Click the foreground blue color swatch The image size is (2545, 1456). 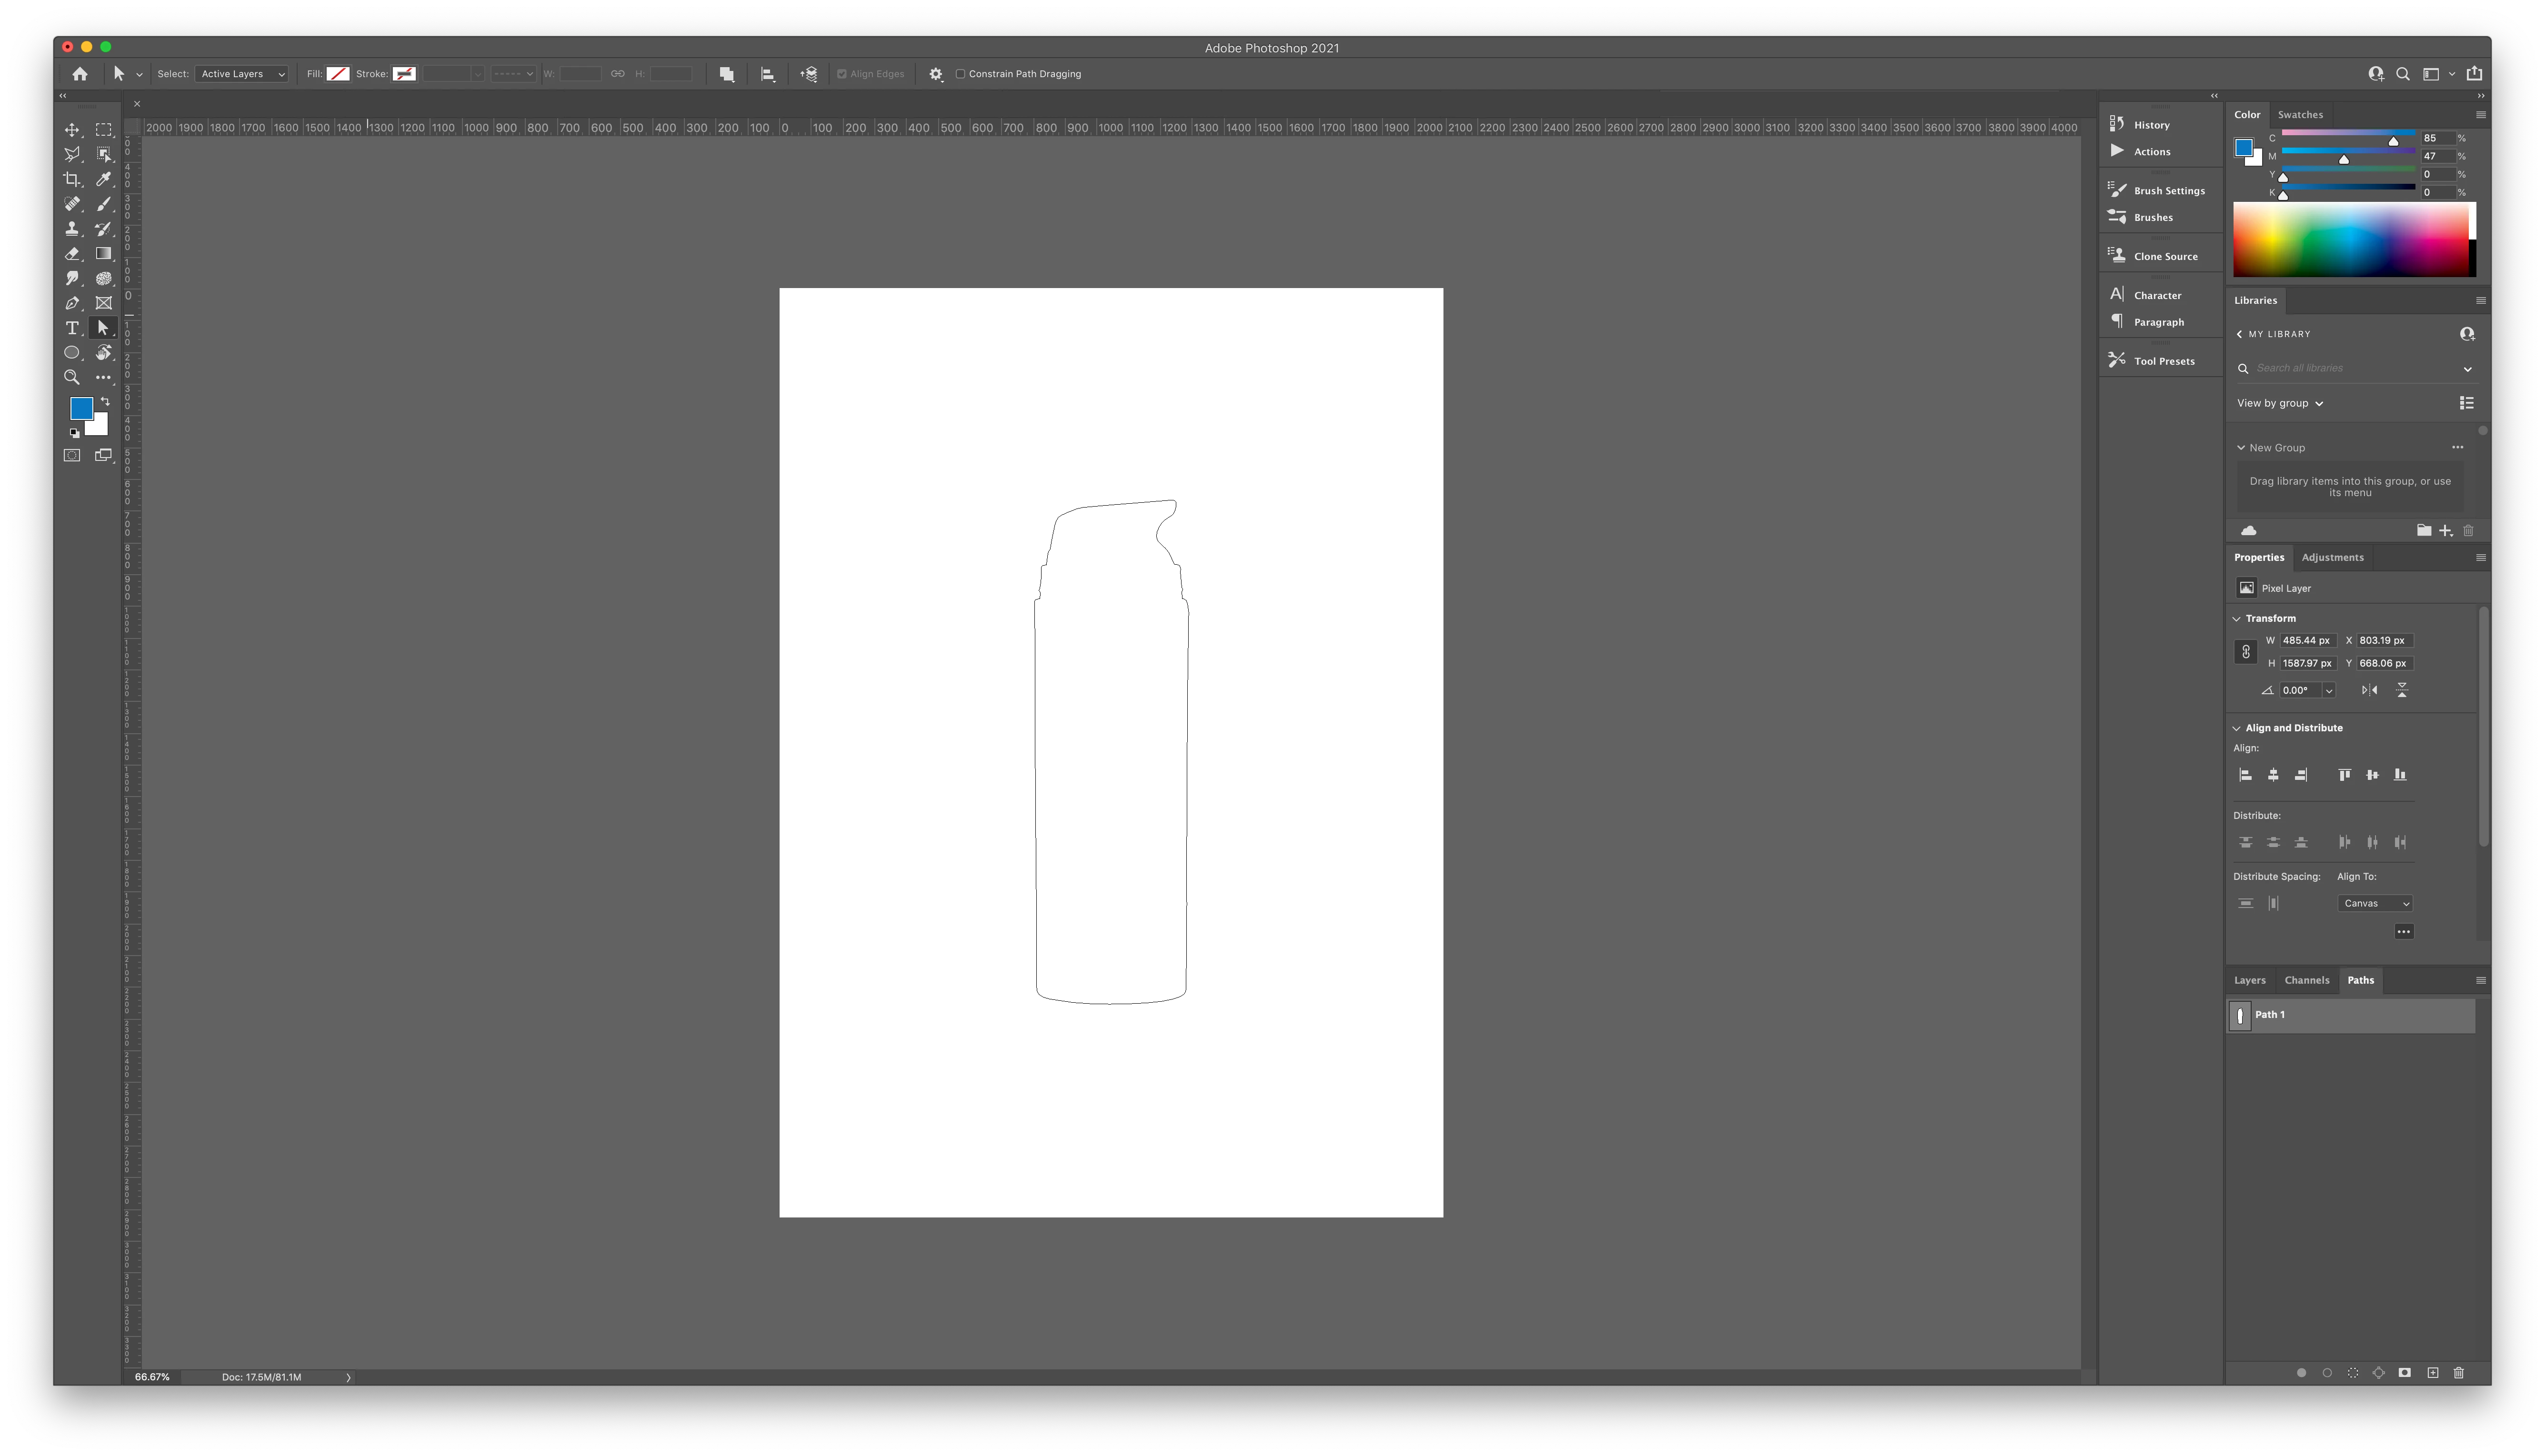point(81,408)
